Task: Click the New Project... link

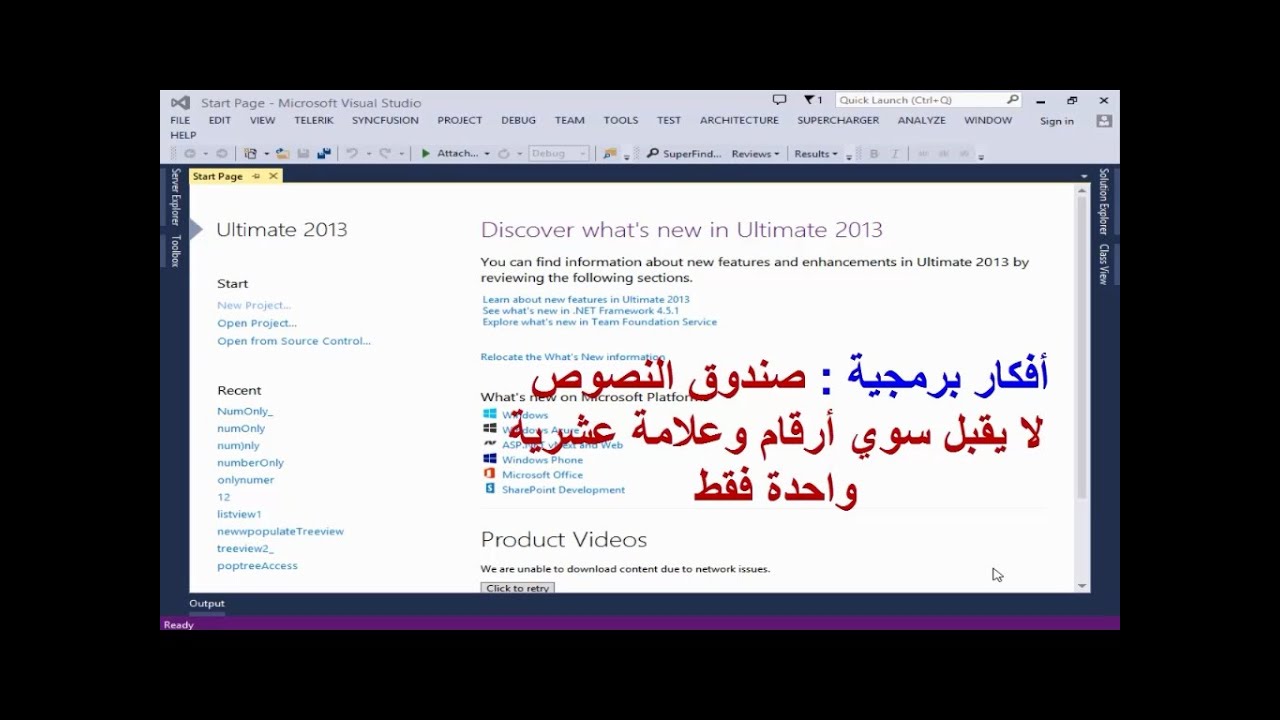Action: (254, 305)
